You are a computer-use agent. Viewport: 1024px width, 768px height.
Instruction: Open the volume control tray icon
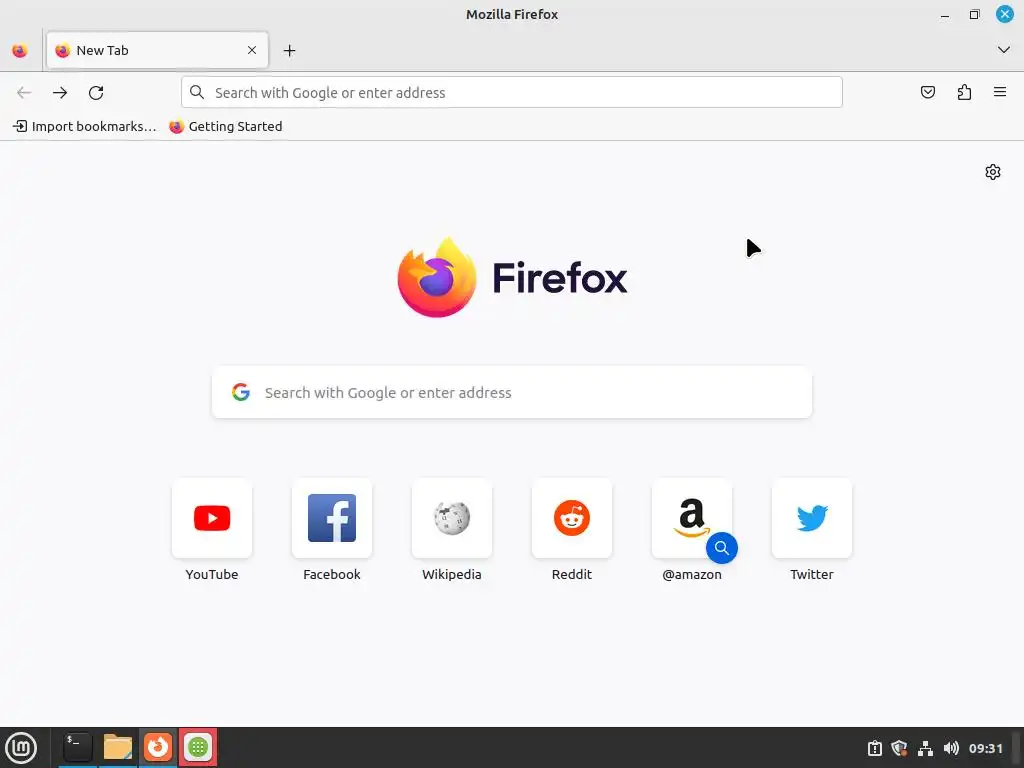point(951,748)
